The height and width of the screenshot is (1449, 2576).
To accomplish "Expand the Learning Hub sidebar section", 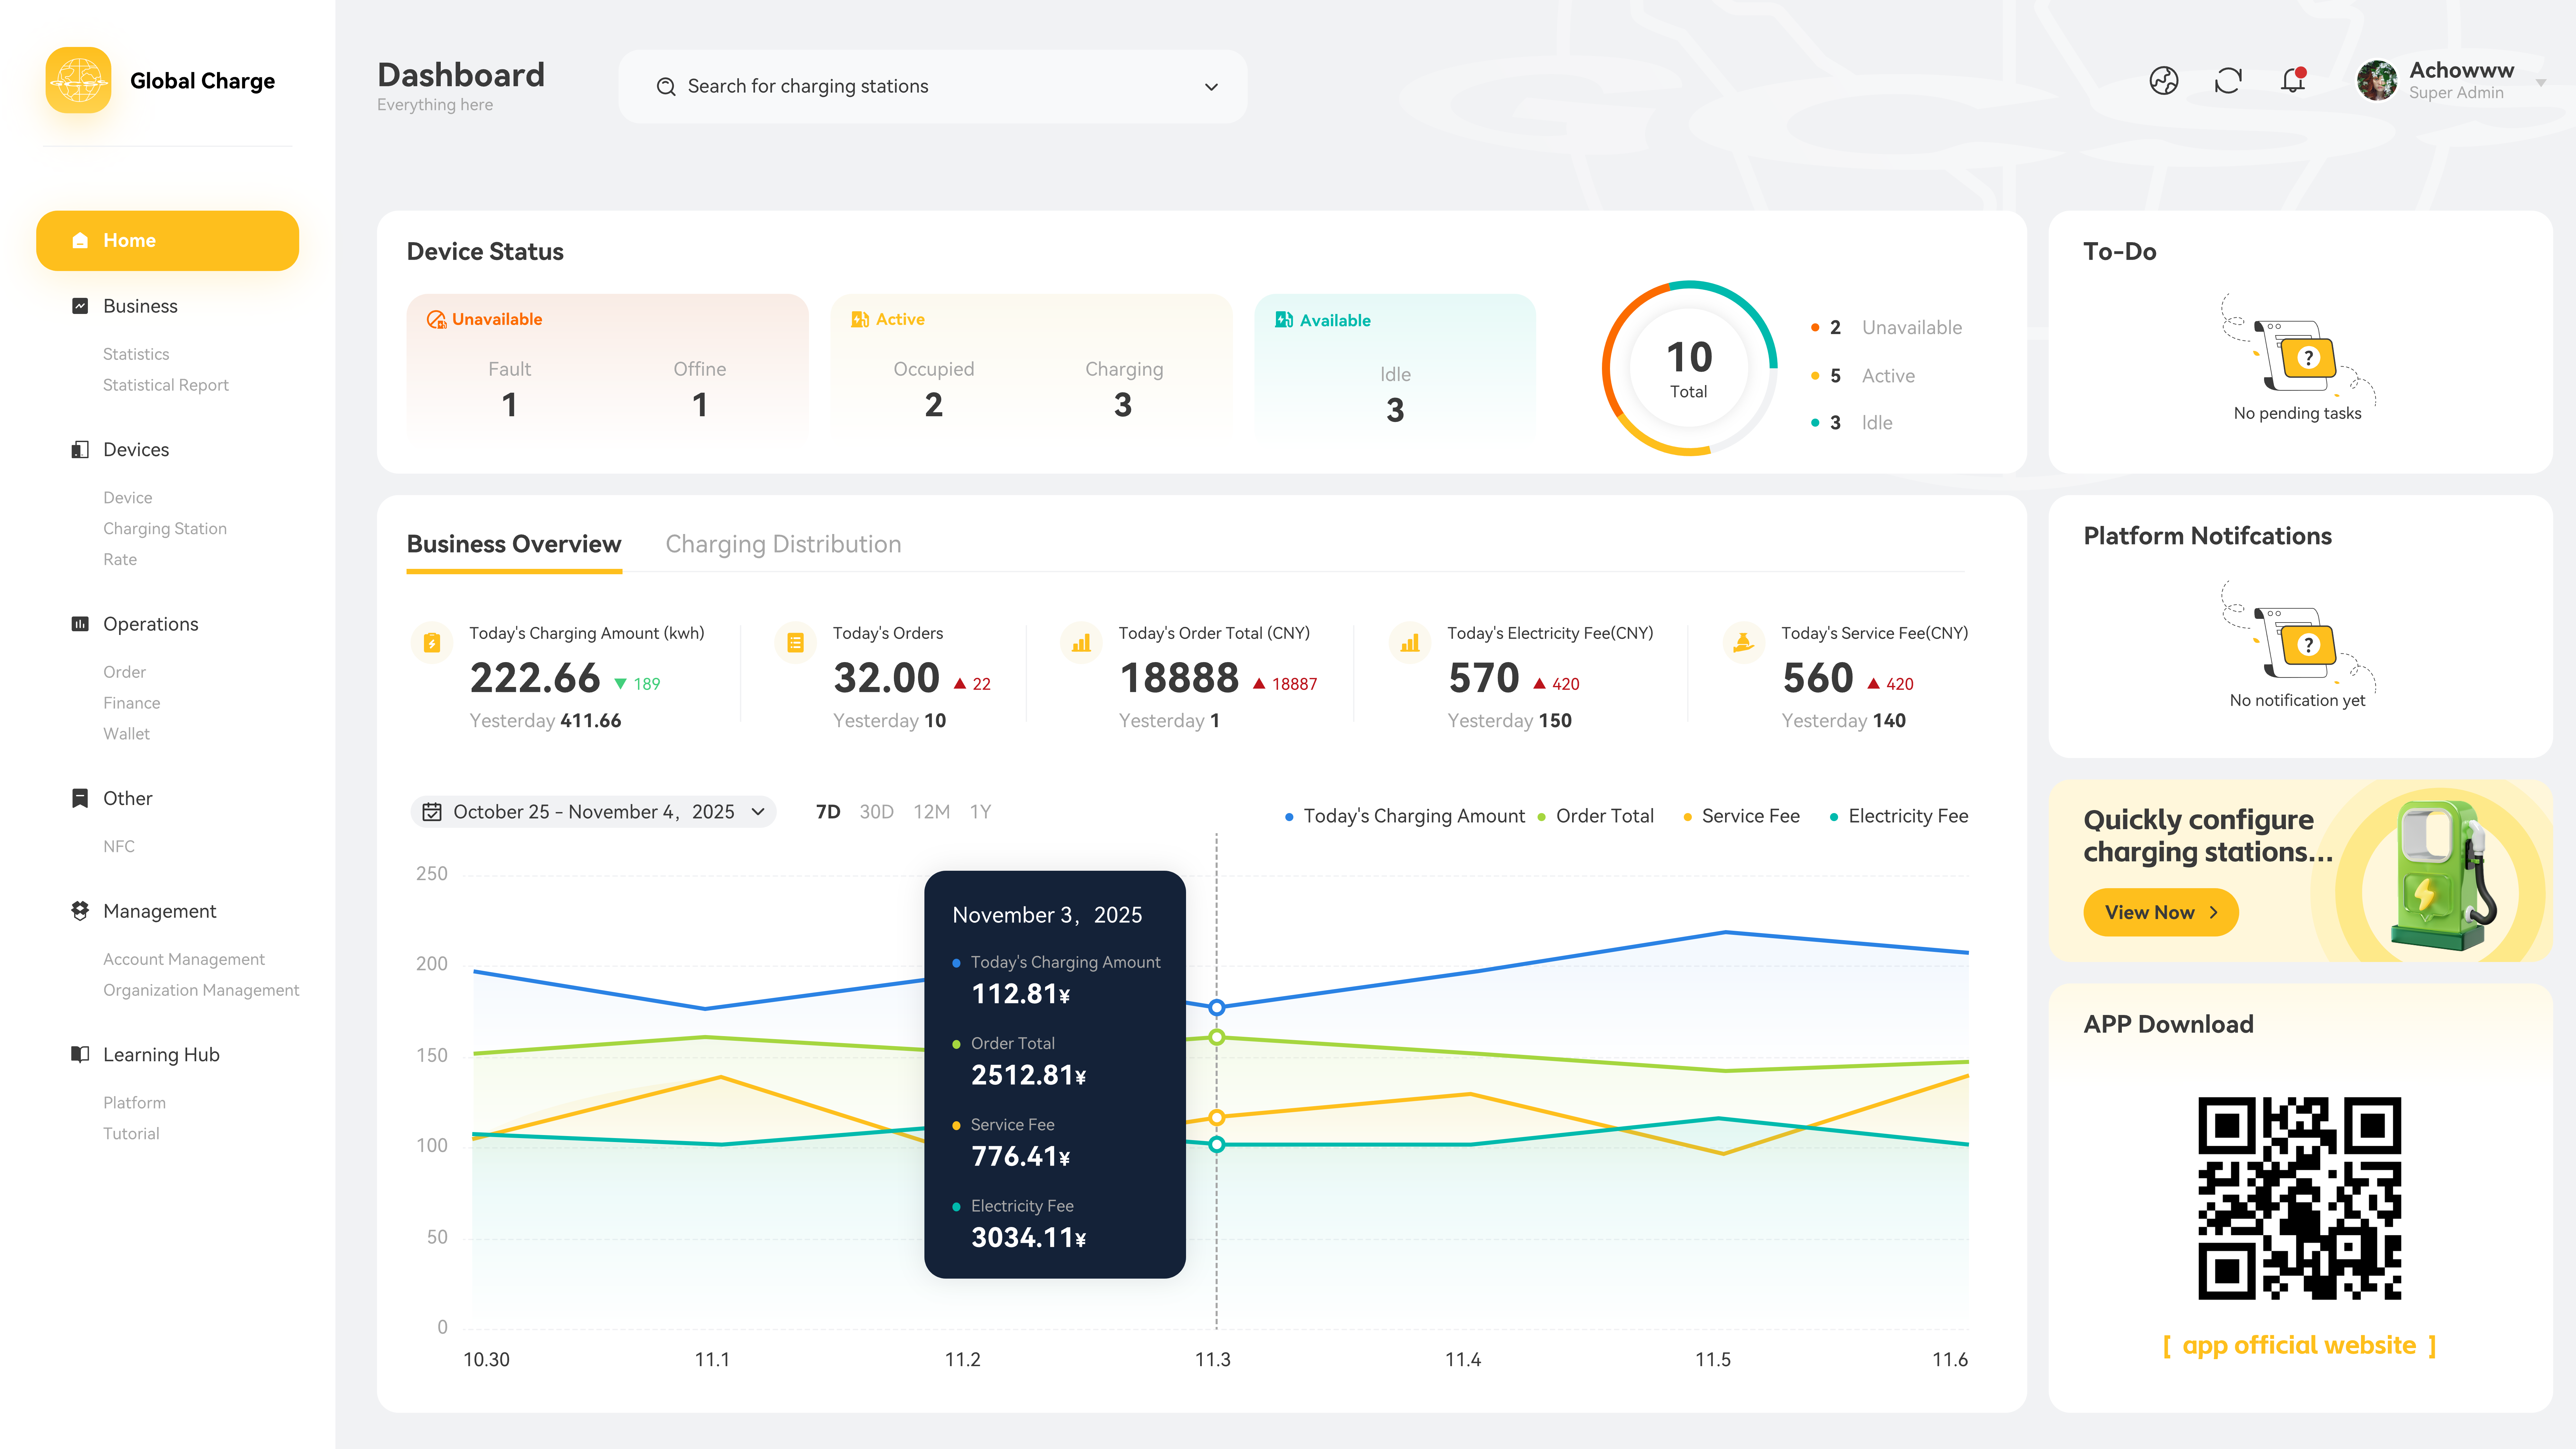I will [161, 1055].
